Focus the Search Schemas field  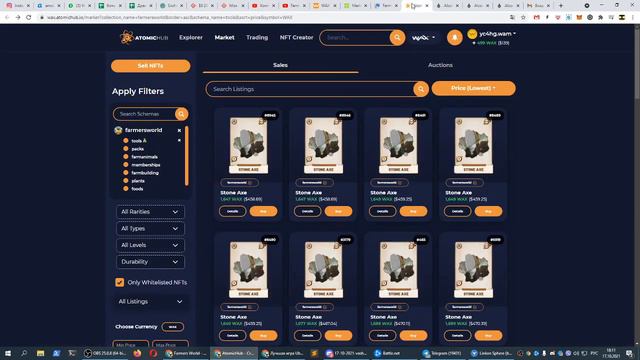(144, 114)
